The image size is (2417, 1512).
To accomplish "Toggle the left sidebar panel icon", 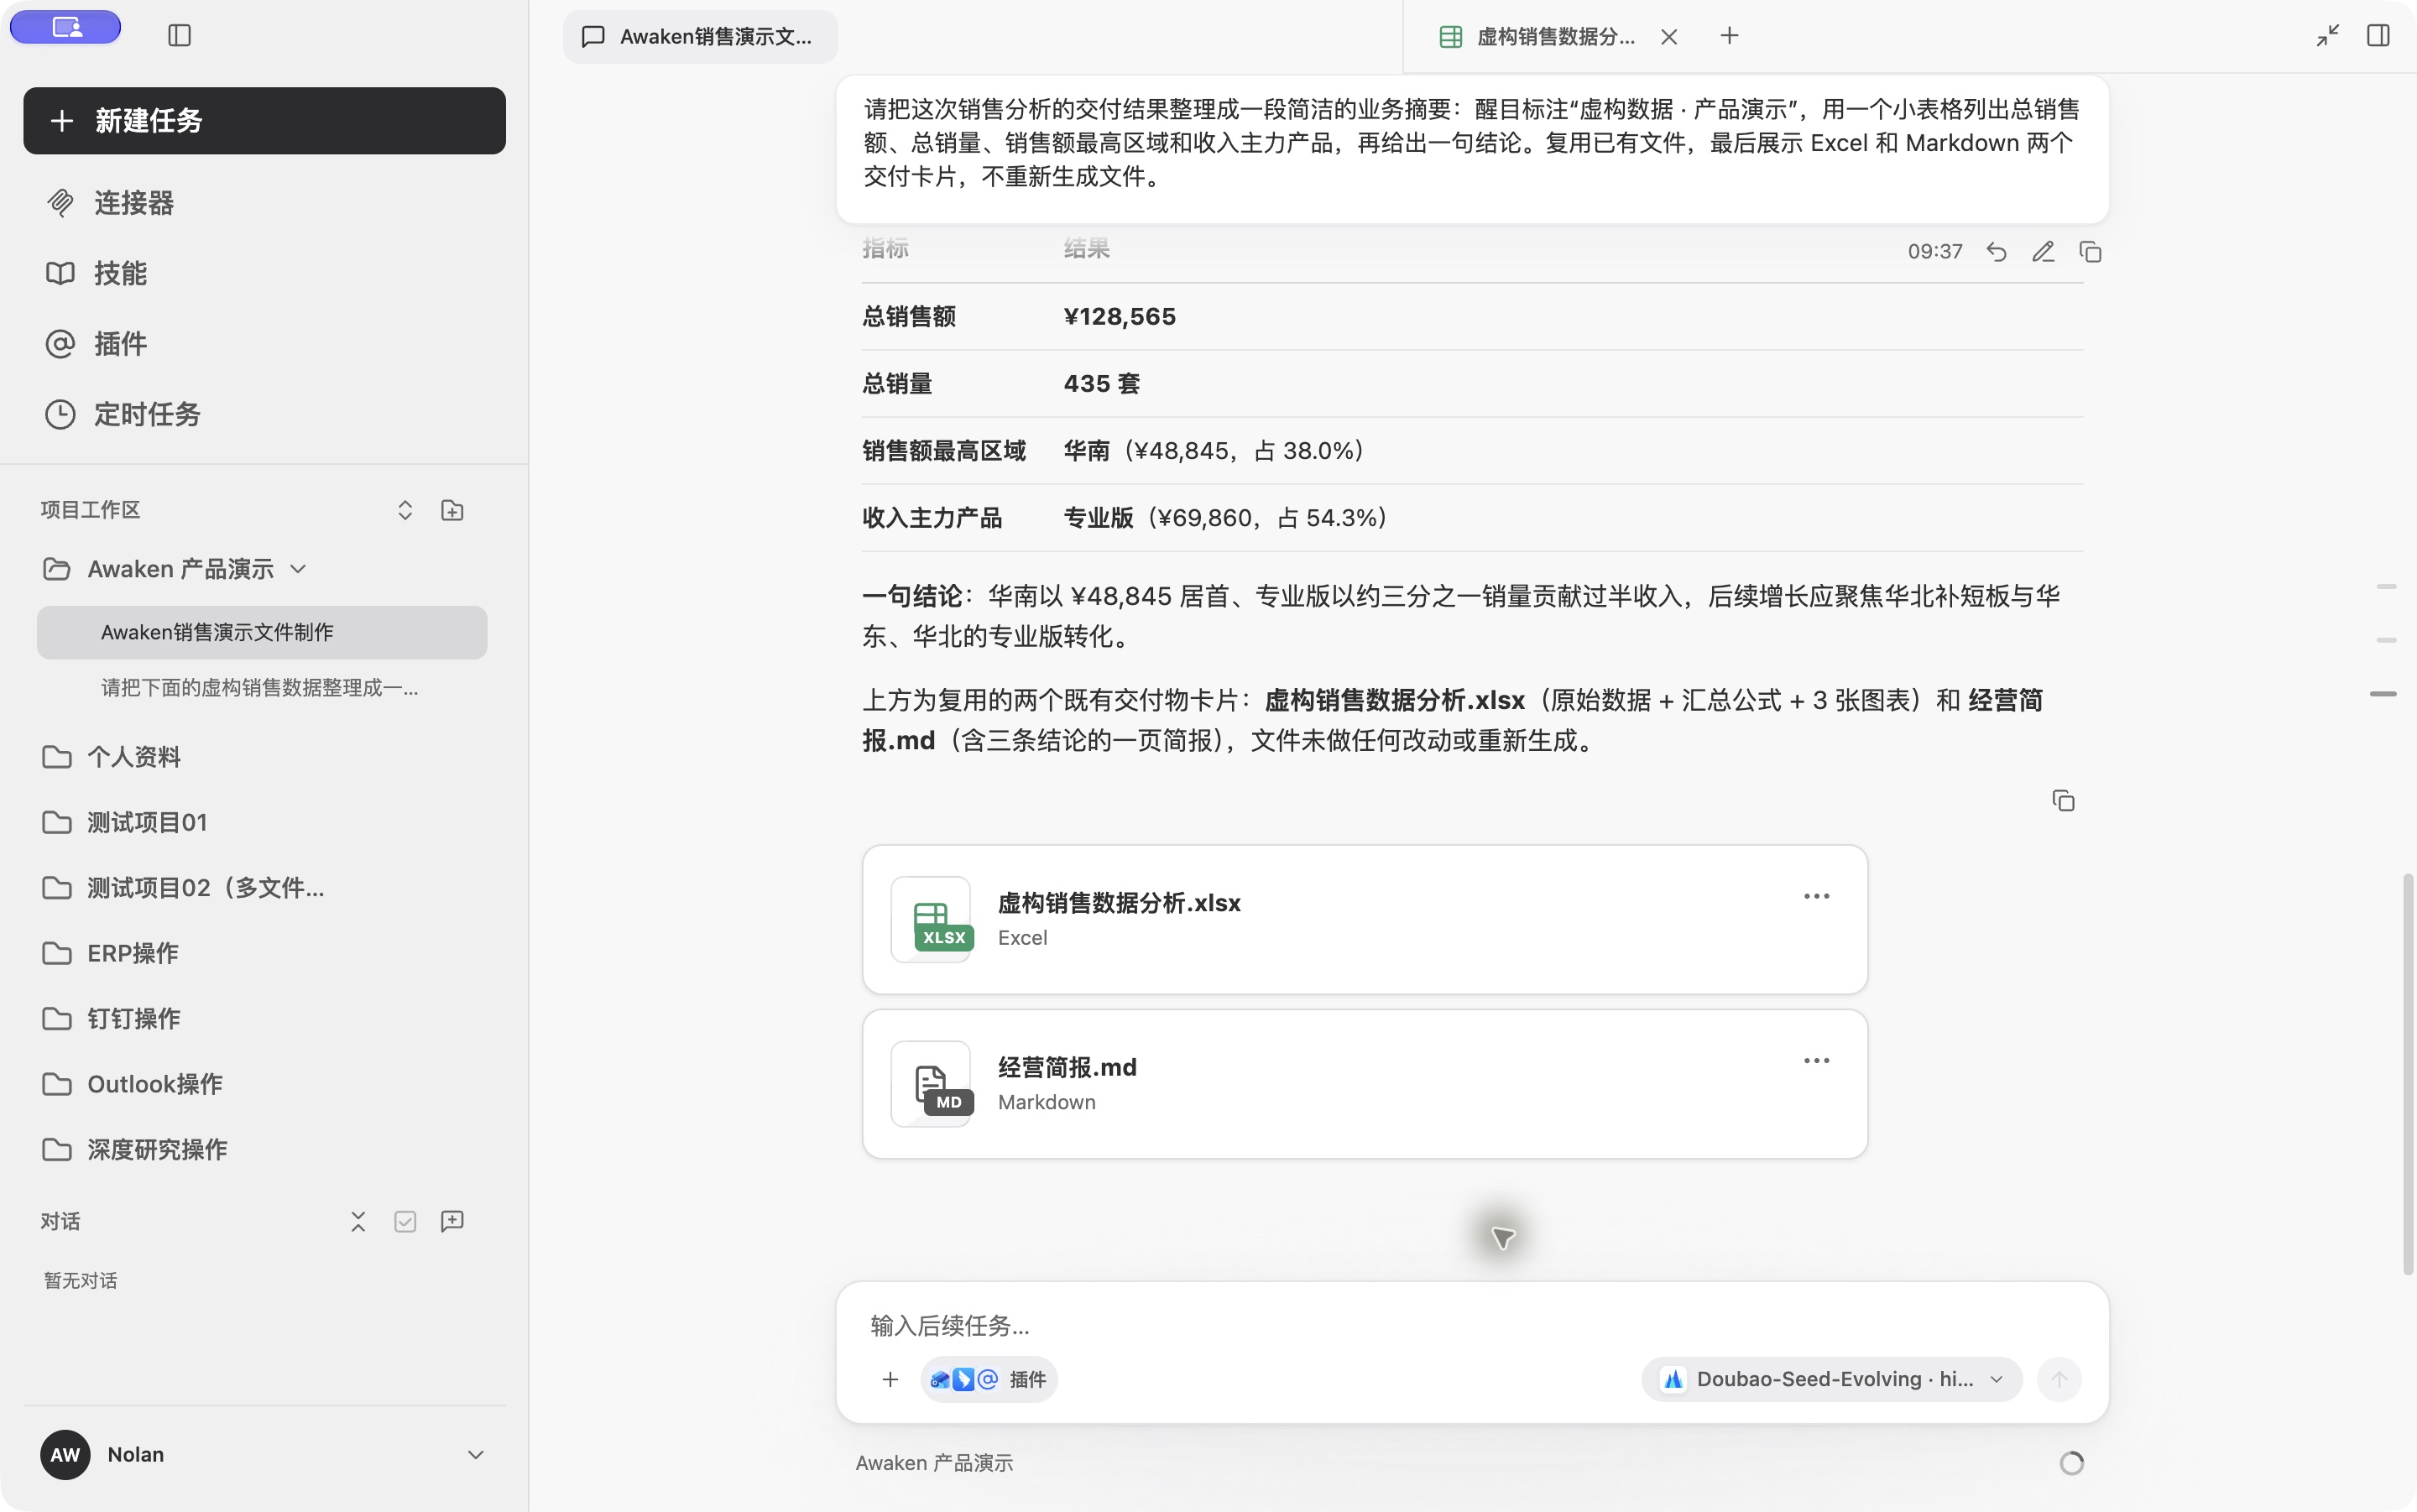I will pos(180,36).
